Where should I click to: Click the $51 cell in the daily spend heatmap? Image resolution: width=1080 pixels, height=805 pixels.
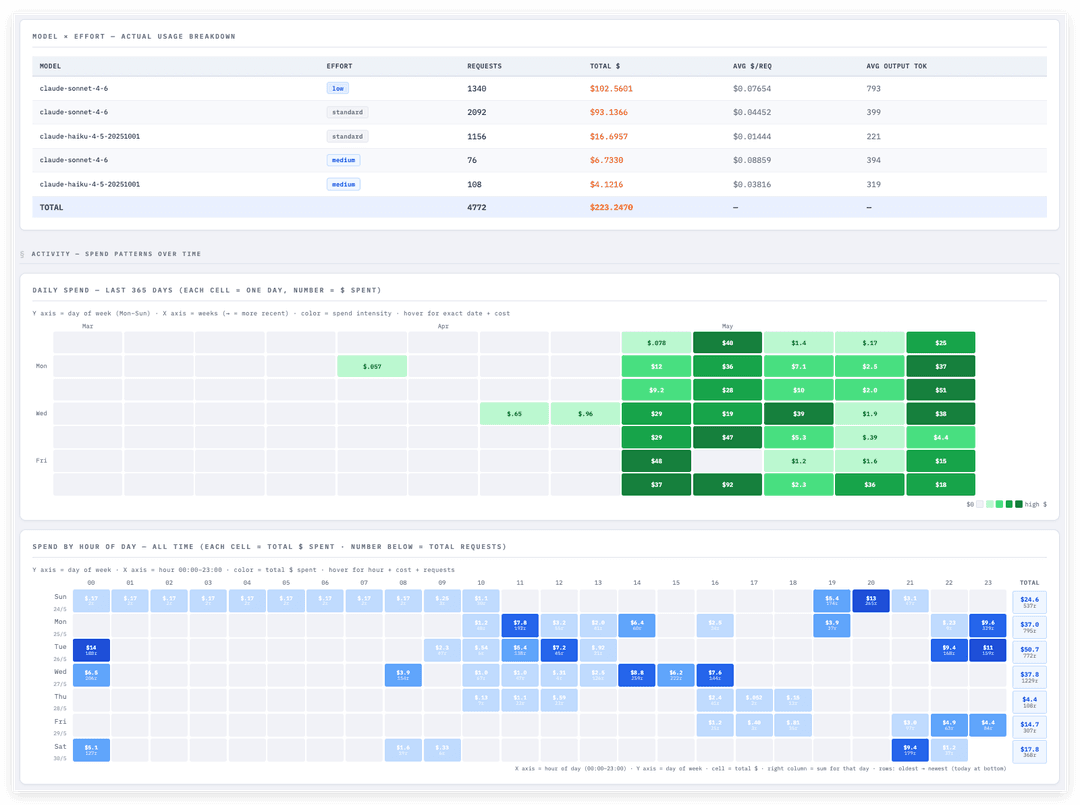941,390
